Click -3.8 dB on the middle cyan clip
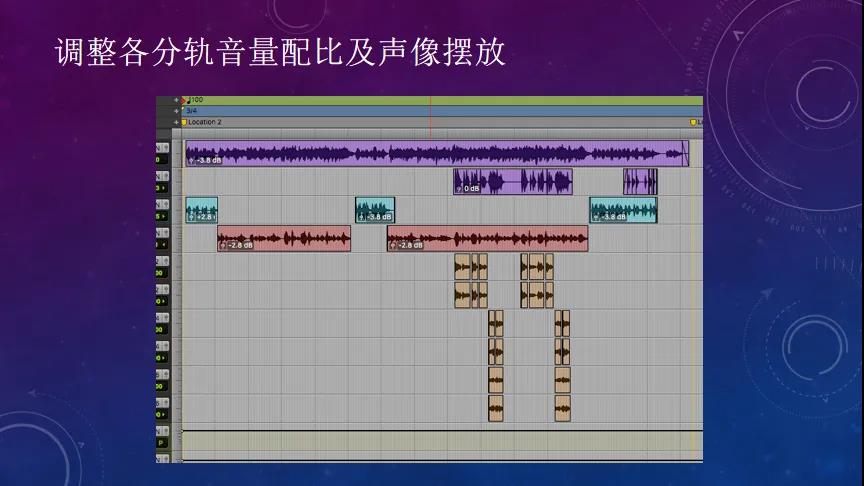The height and width of the screenshot is (486, 864). [x=379, y=217]
